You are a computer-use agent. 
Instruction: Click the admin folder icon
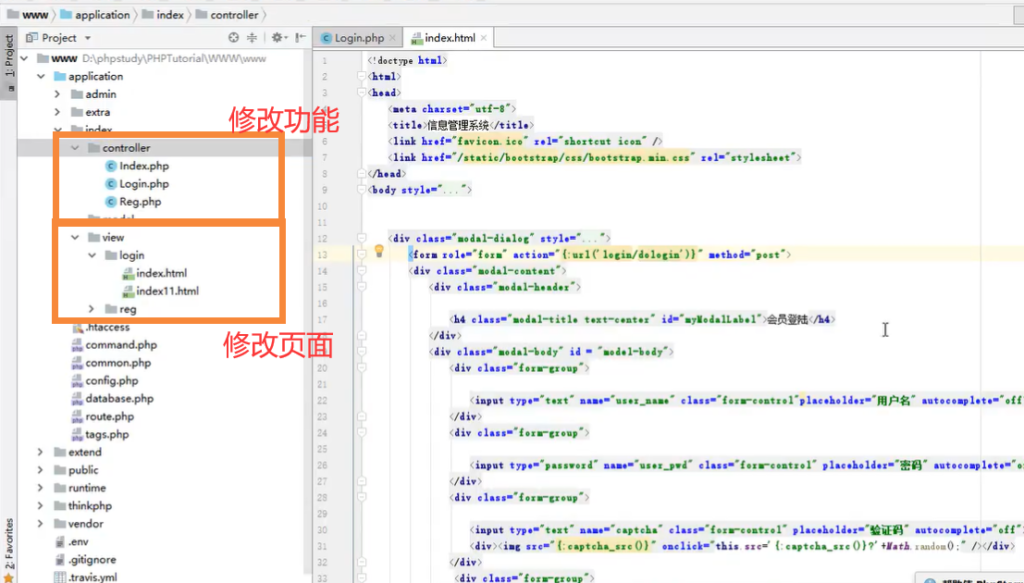76,94
